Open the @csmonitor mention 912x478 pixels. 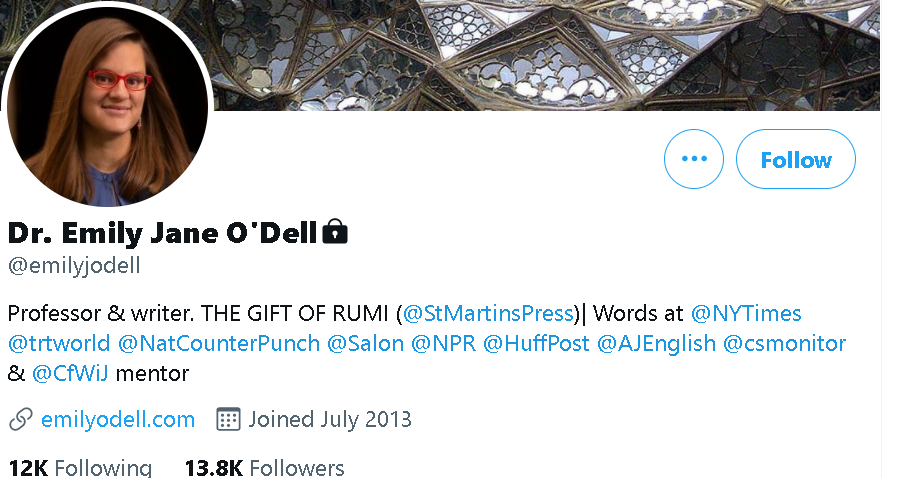784,344
